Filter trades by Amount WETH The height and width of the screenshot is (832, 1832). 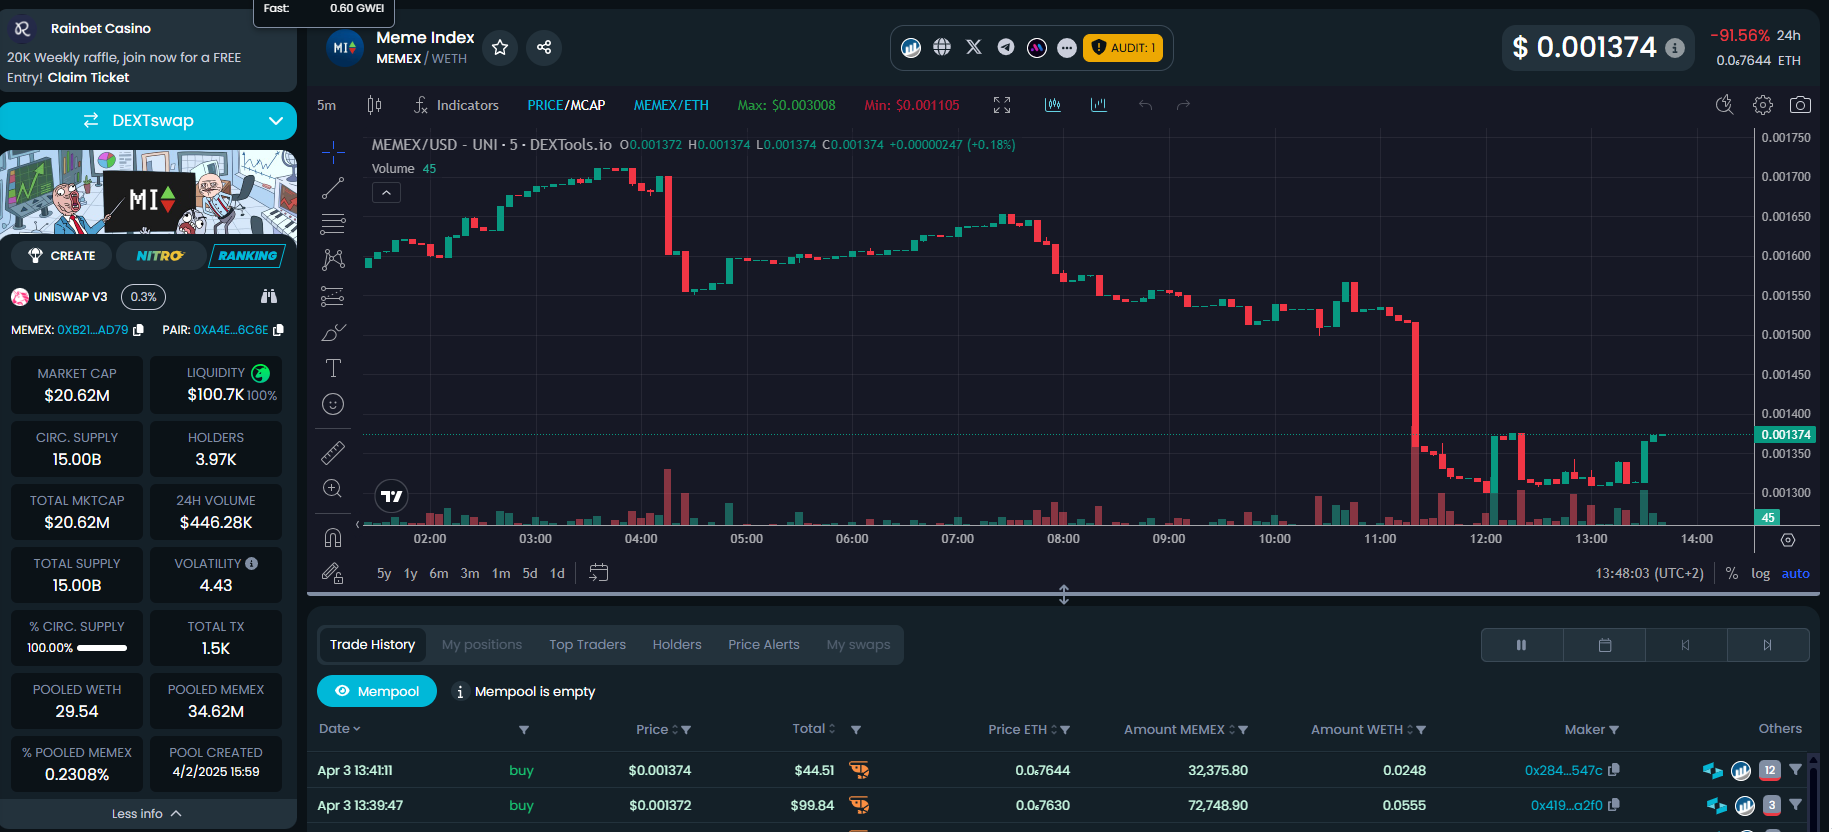click(1421, 730)
